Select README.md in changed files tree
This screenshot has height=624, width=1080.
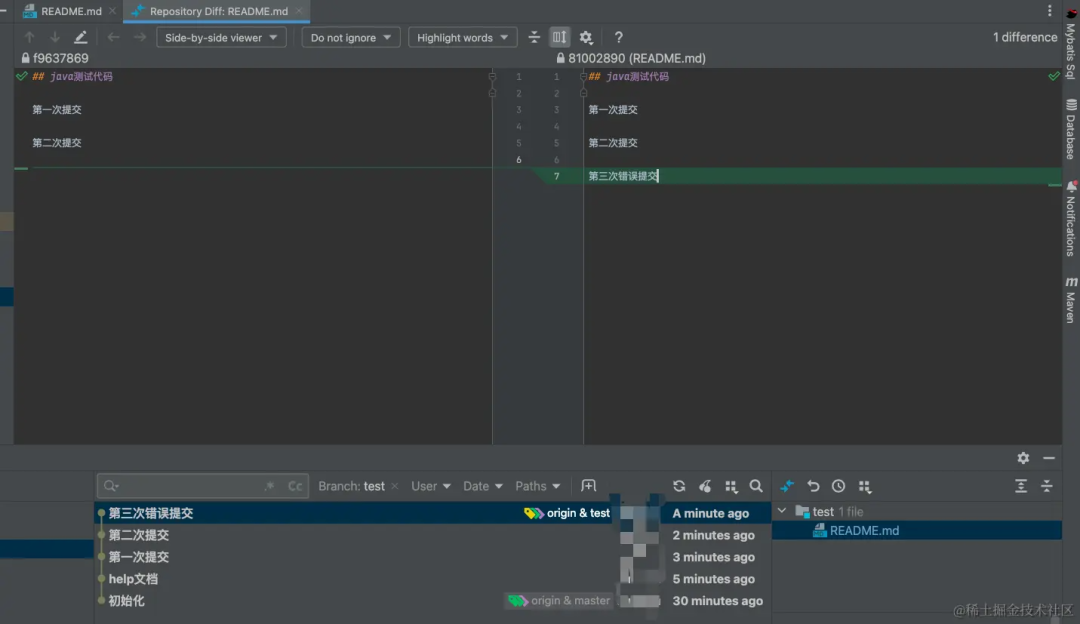[x=917, y=530]
